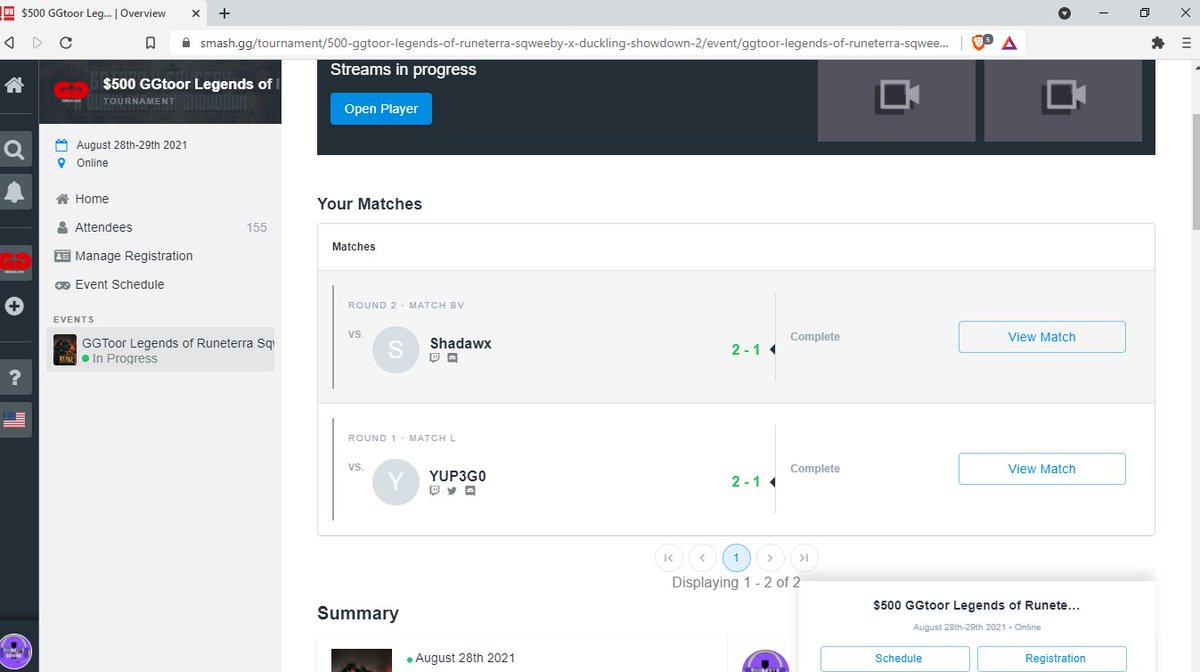Click the Brave Shields lion icon
1200x672 pixels.
pyautogui.click(x=980, y=43)
